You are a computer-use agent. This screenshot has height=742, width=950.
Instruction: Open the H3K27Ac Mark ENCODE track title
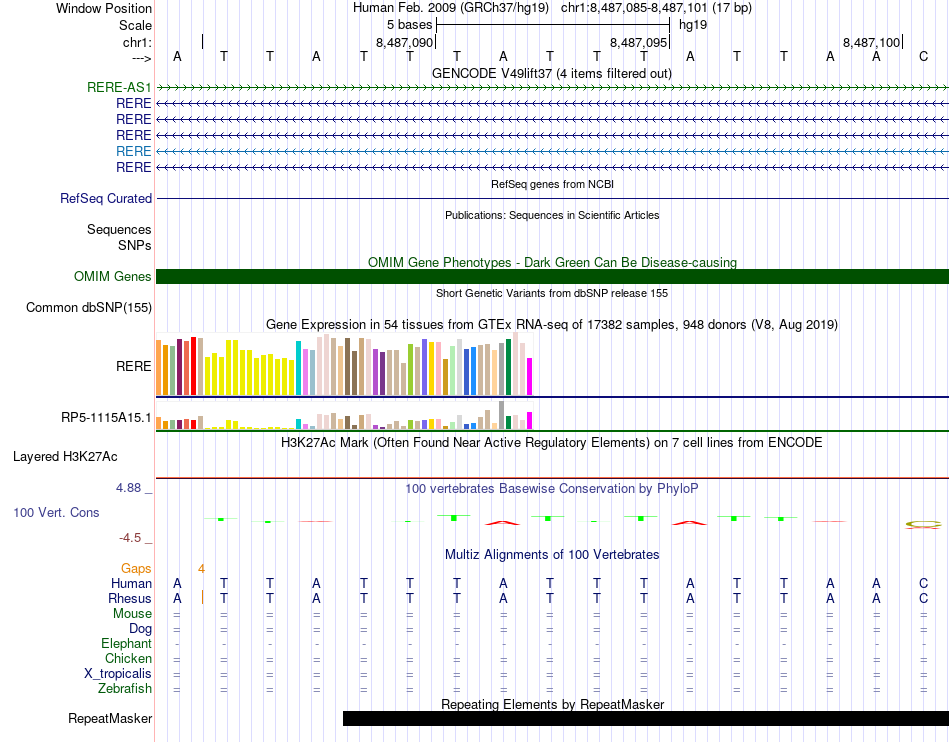coord(552,442)
